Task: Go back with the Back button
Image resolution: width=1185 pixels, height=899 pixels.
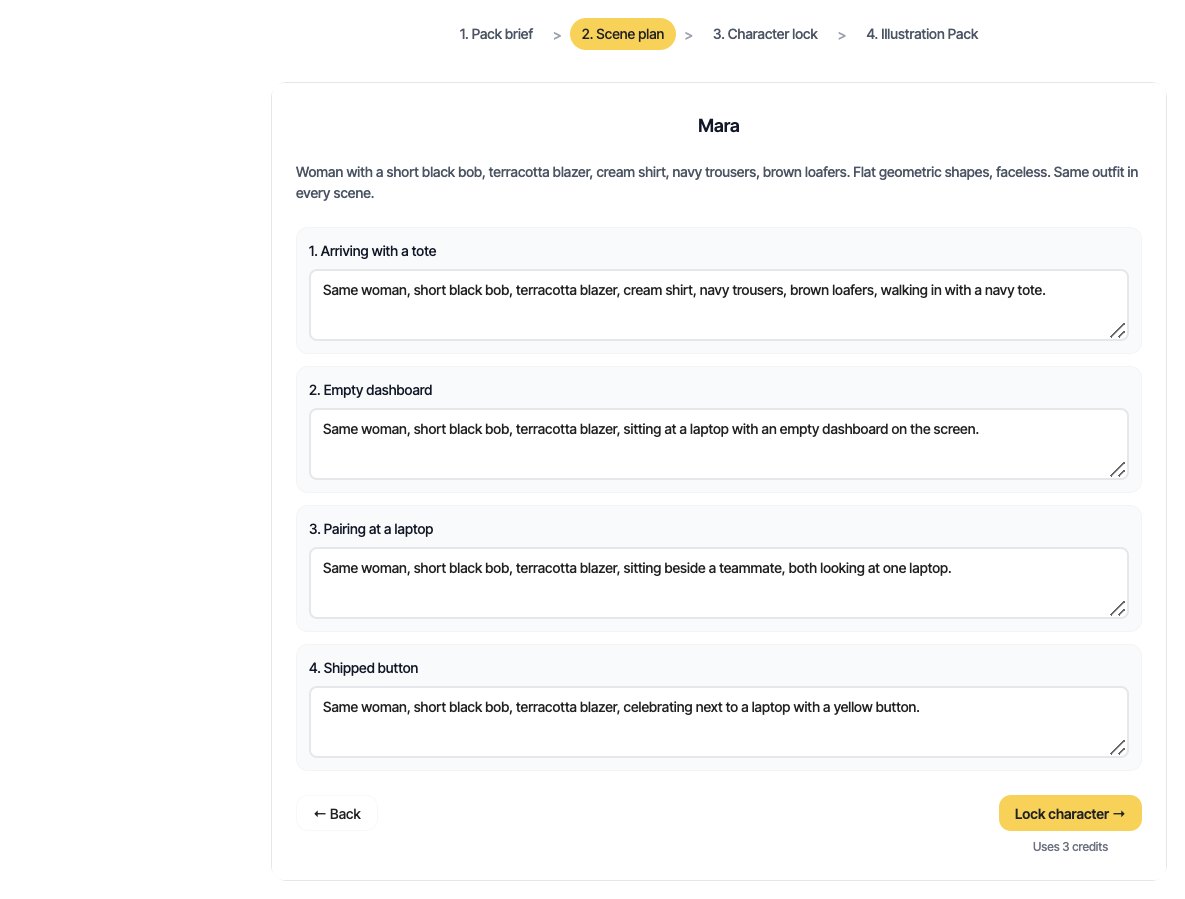Action: (x=337, y=814)
